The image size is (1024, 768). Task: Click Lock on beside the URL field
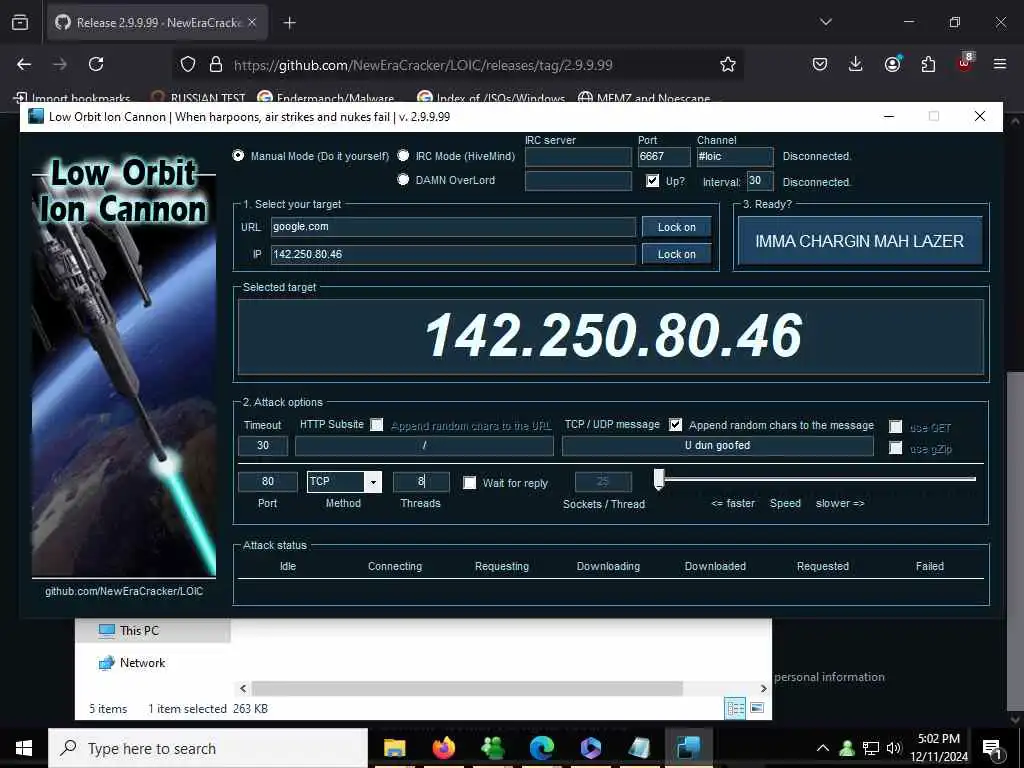(x=677, y=227)
